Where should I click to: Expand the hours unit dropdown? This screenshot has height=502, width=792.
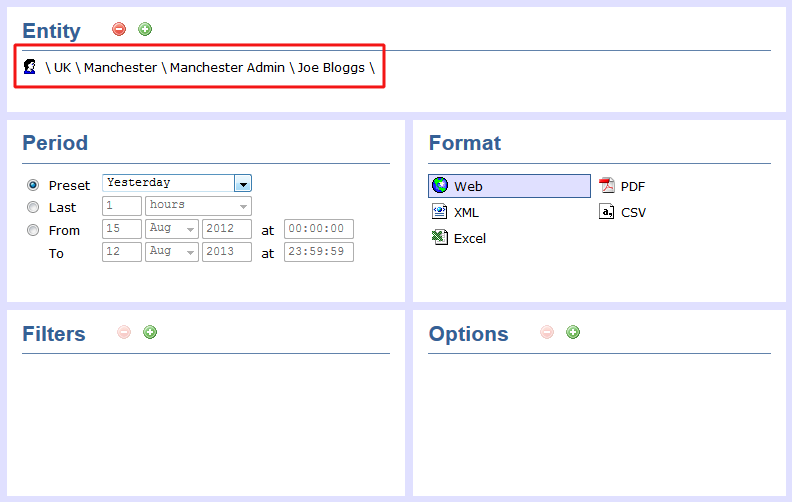coord(243,206)
